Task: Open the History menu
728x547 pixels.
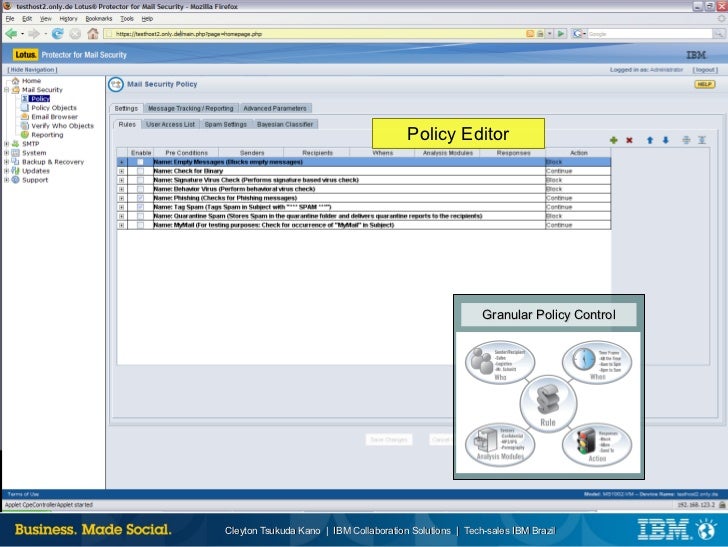Action: click(x=68, y=19)
